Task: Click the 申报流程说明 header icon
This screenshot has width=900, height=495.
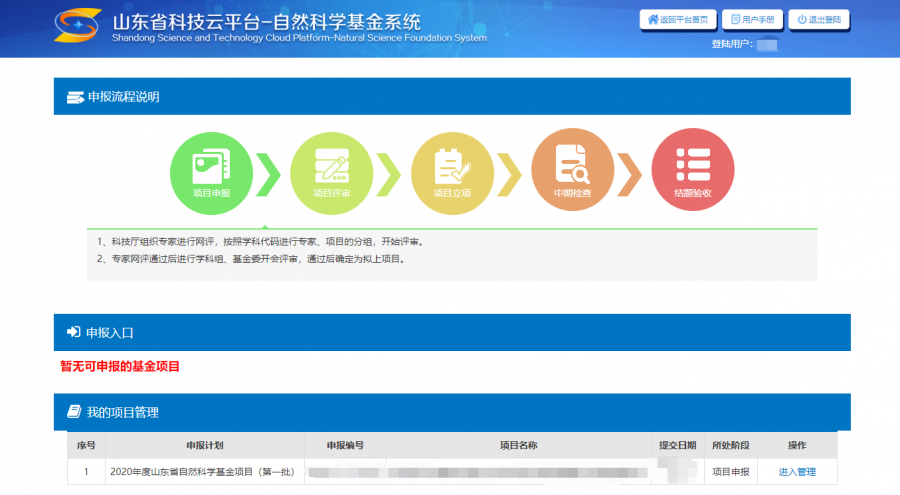Action: 74,97
